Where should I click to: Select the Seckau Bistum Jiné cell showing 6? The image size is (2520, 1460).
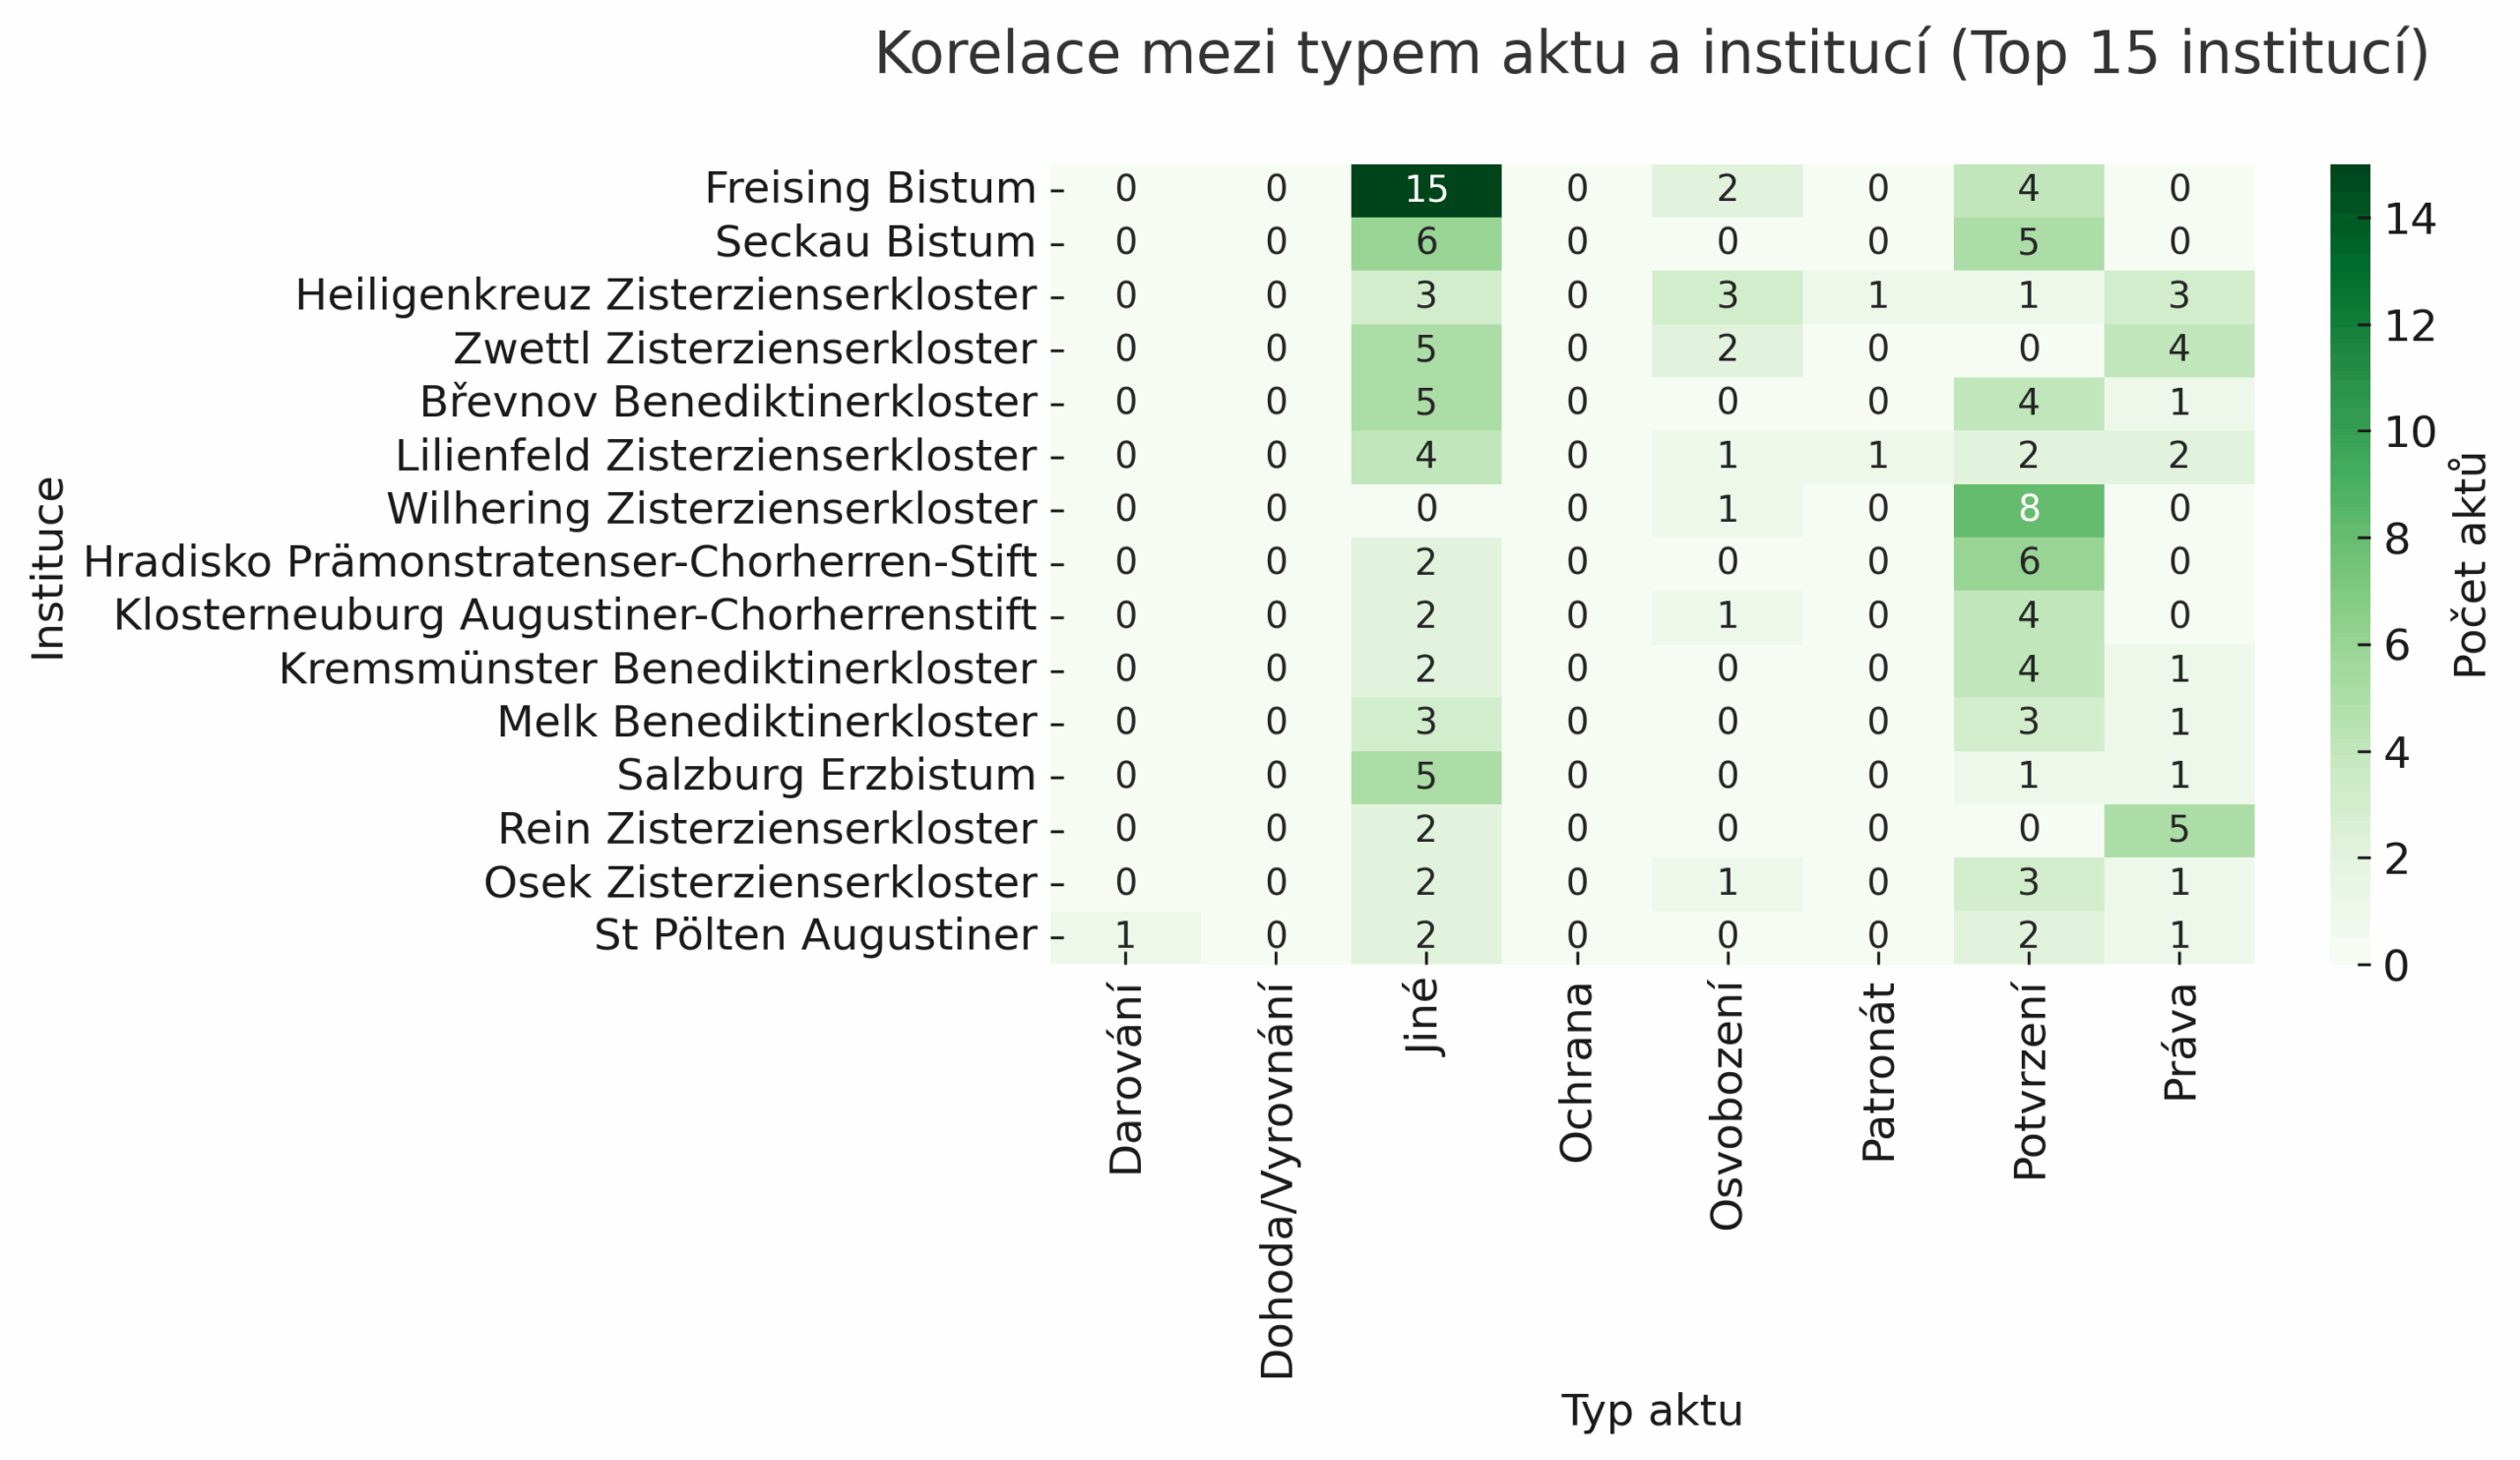point(1426,242)
